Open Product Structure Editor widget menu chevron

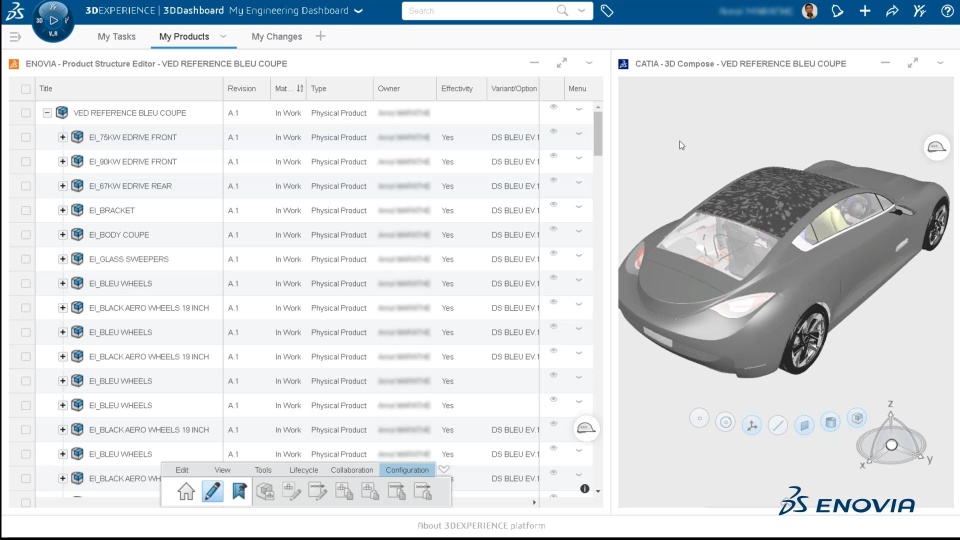coord(589,63)
